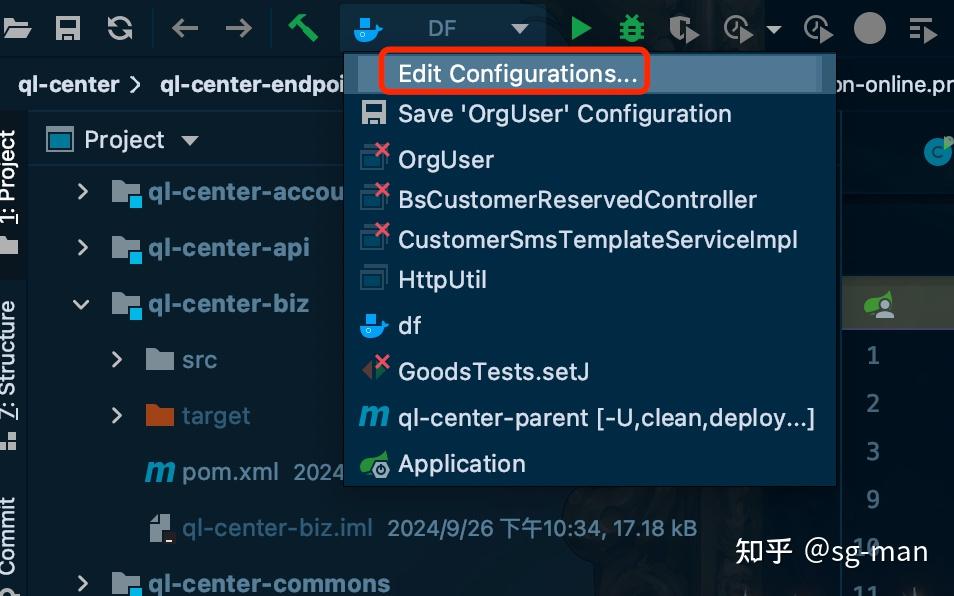The width and height of the screenshot is (954, 596).
Task: Click the Synchronize refresh icon
Action: click(120, 28)
